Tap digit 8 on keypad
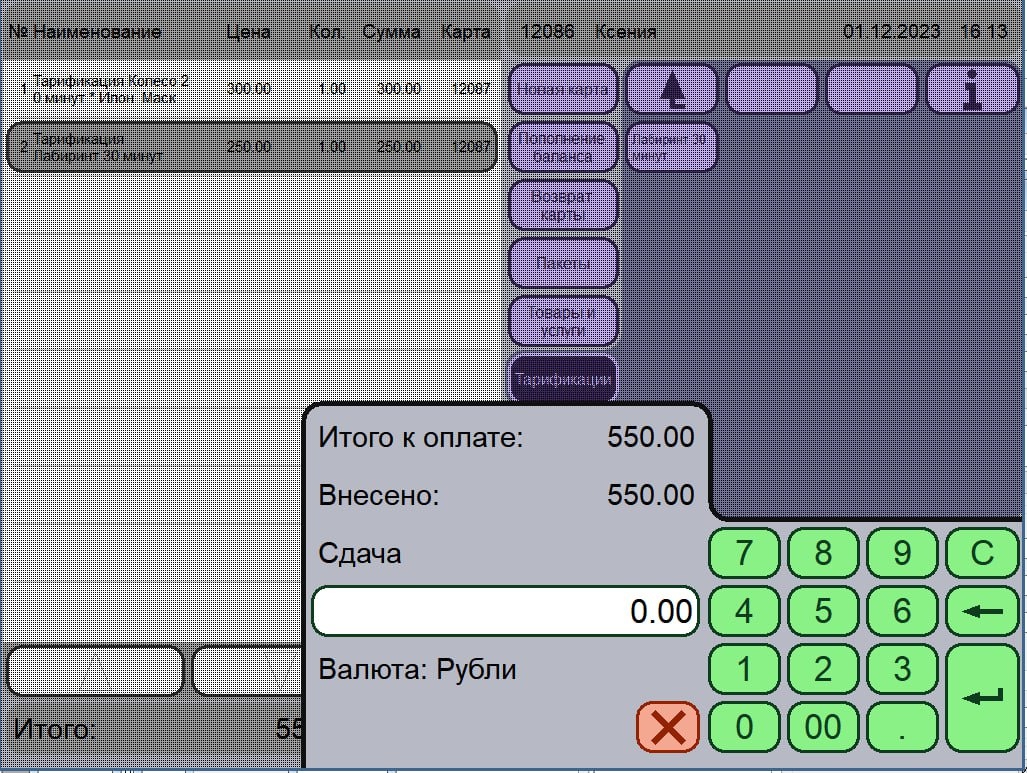The height and width of the screenshot is (773, 1027). (823, 553)
